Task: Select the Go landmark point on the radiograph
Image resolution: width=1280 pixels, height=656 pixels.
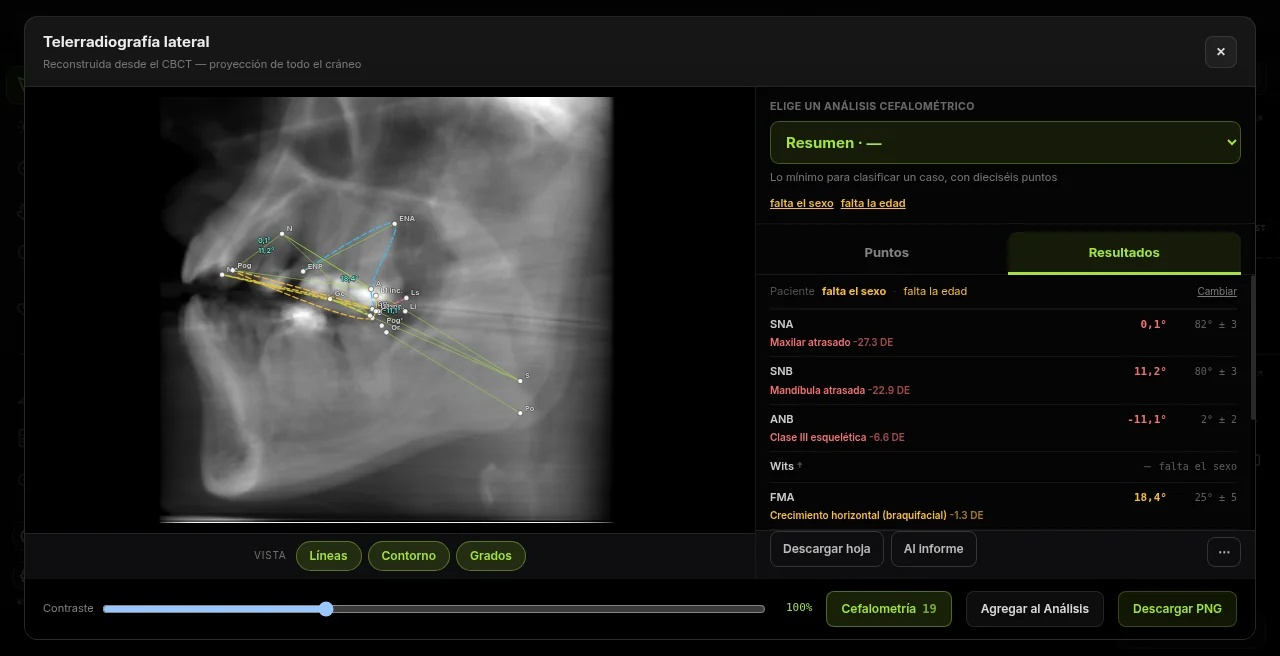Action: click(330, 298)
